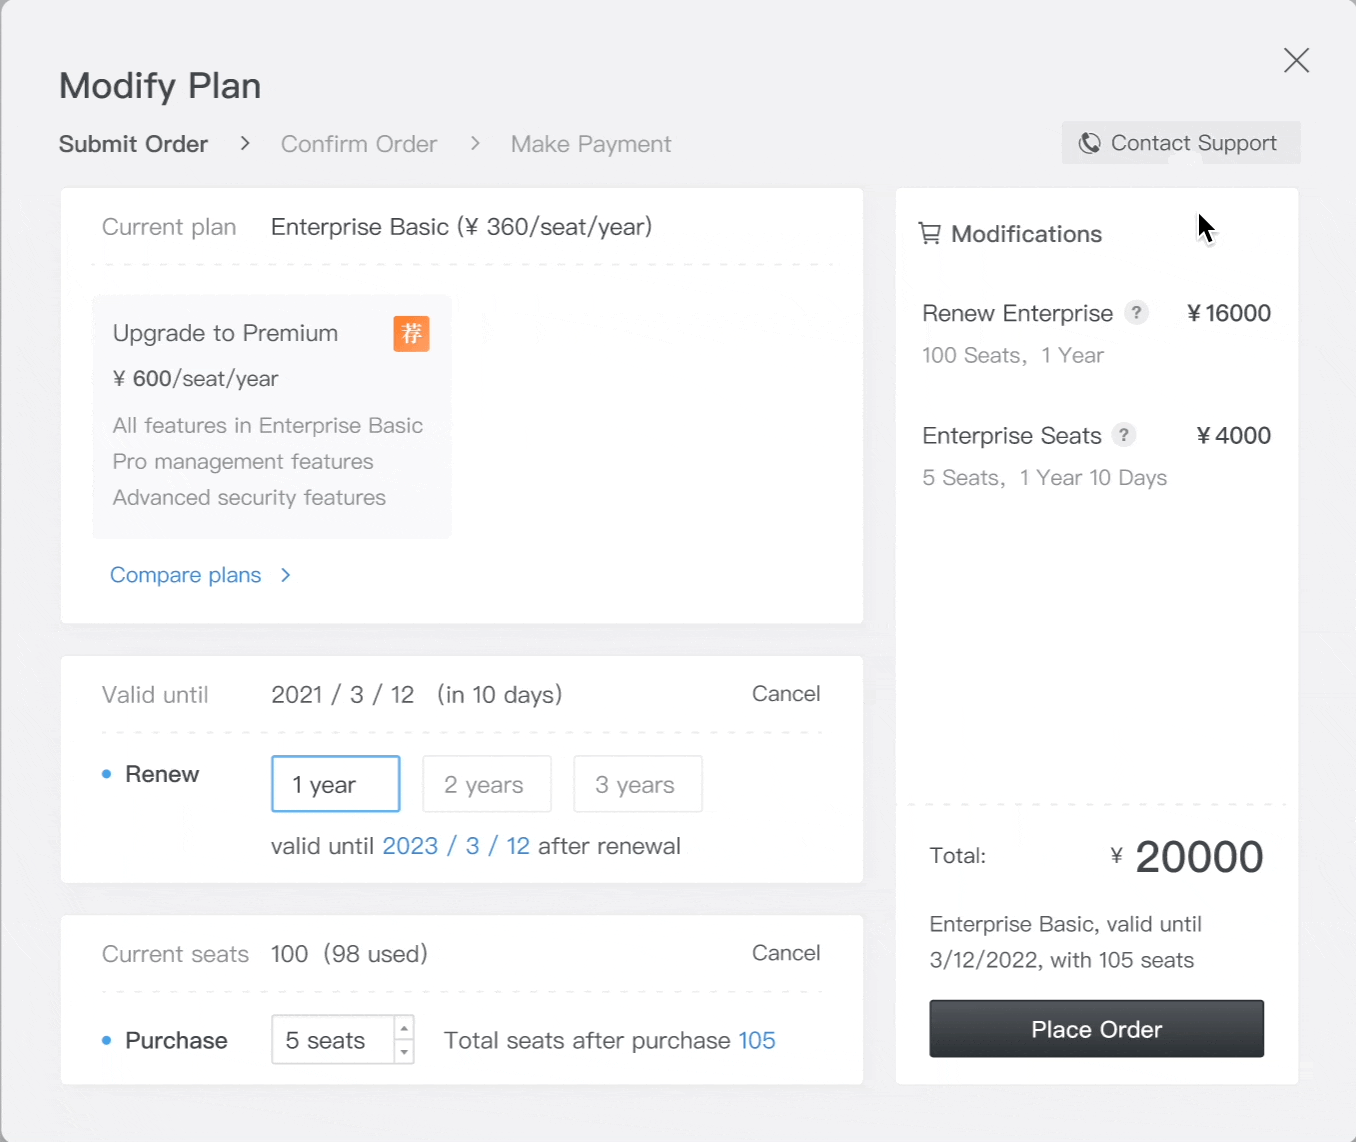
Task: Click the Place Order button
Action: pos(1097,1029)
